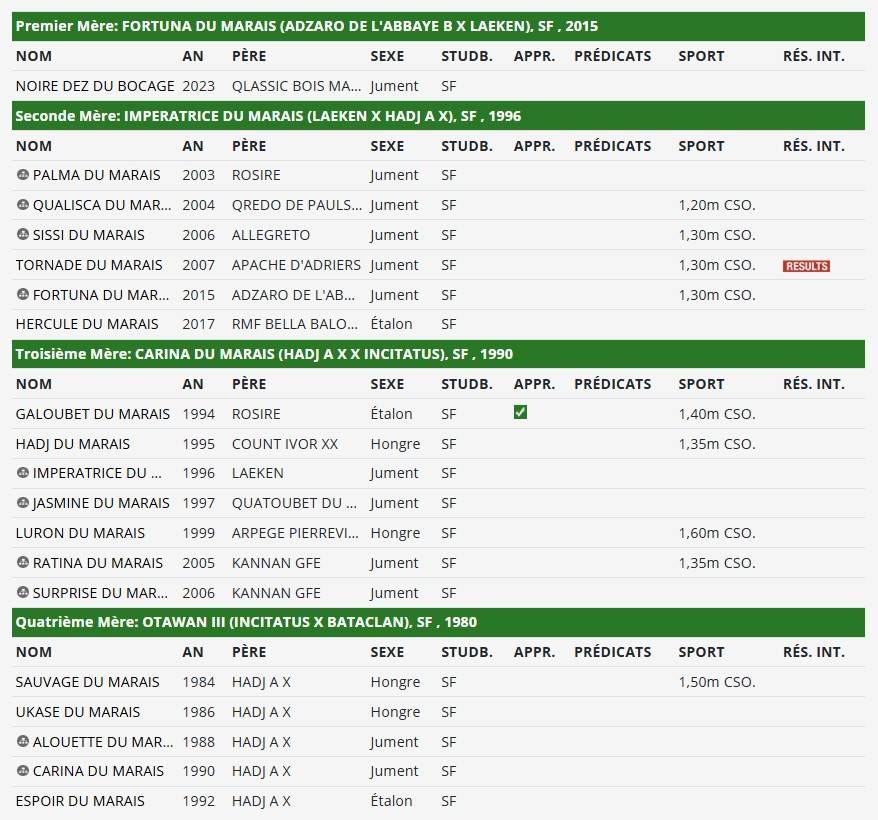Viewport: 878px width, 820px height.
Task: Click year 2023 in Noire Dez row
Action: pos(198,86)
